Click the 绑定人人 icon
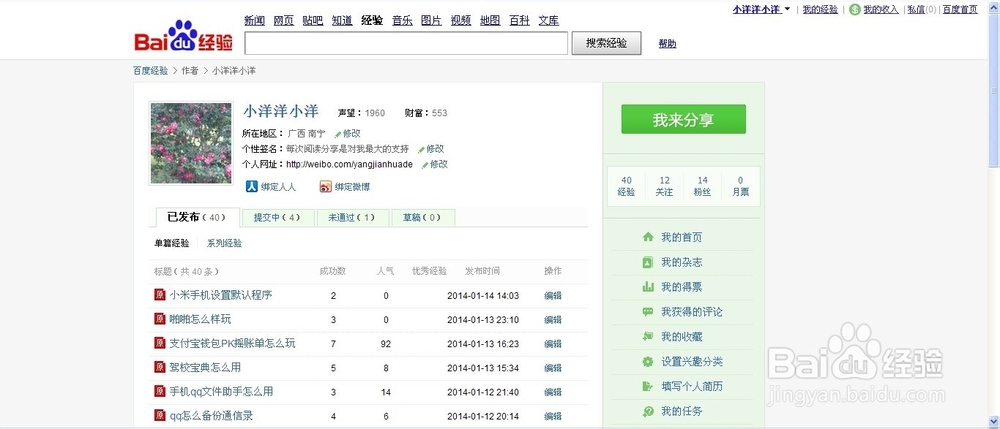This screenshot has width=1000, height=429. [x=251, y=186]
